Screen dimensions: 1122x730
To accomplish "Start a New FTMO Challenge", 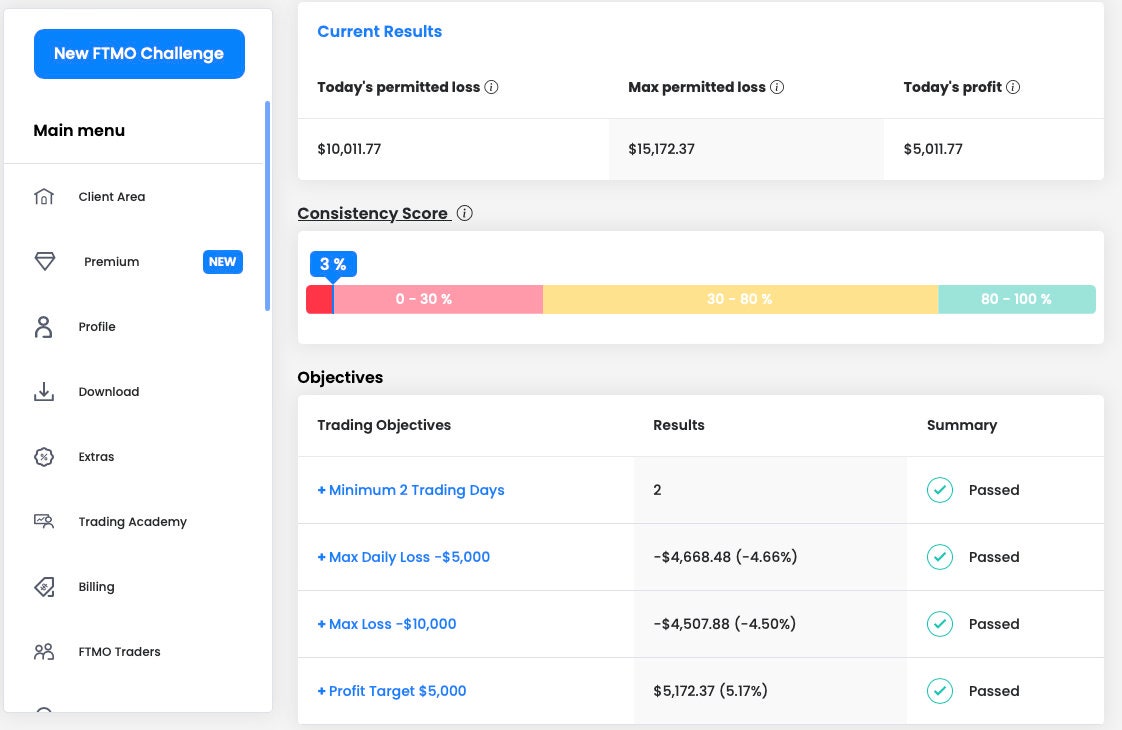I will [140, 54].
